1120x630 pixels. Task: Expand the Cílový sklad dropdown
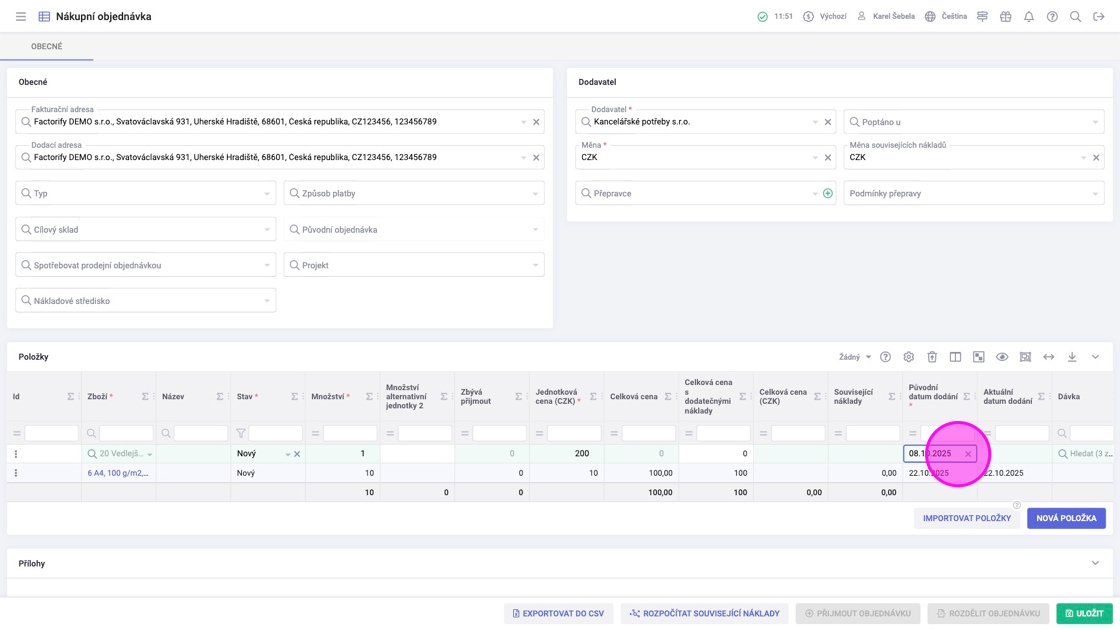pos(146,230)
